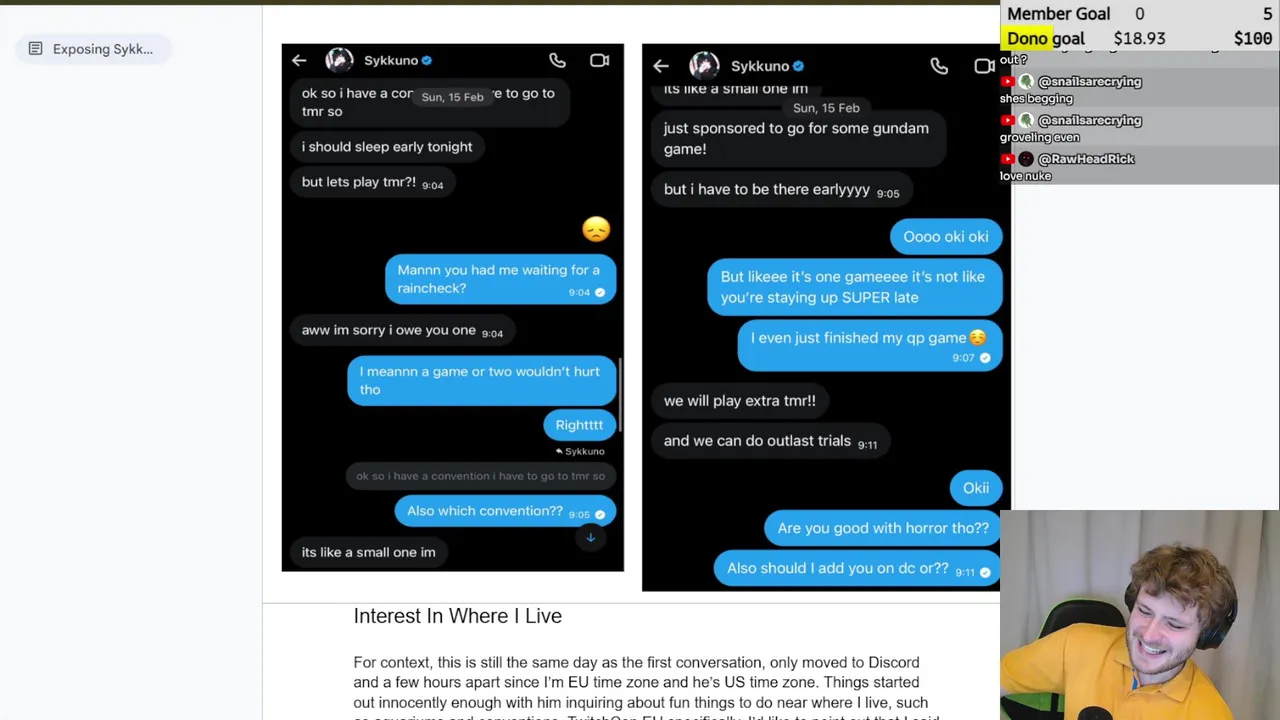Start video call from left chat header
Screen dimensions: 1280x720
click(599, 61)
